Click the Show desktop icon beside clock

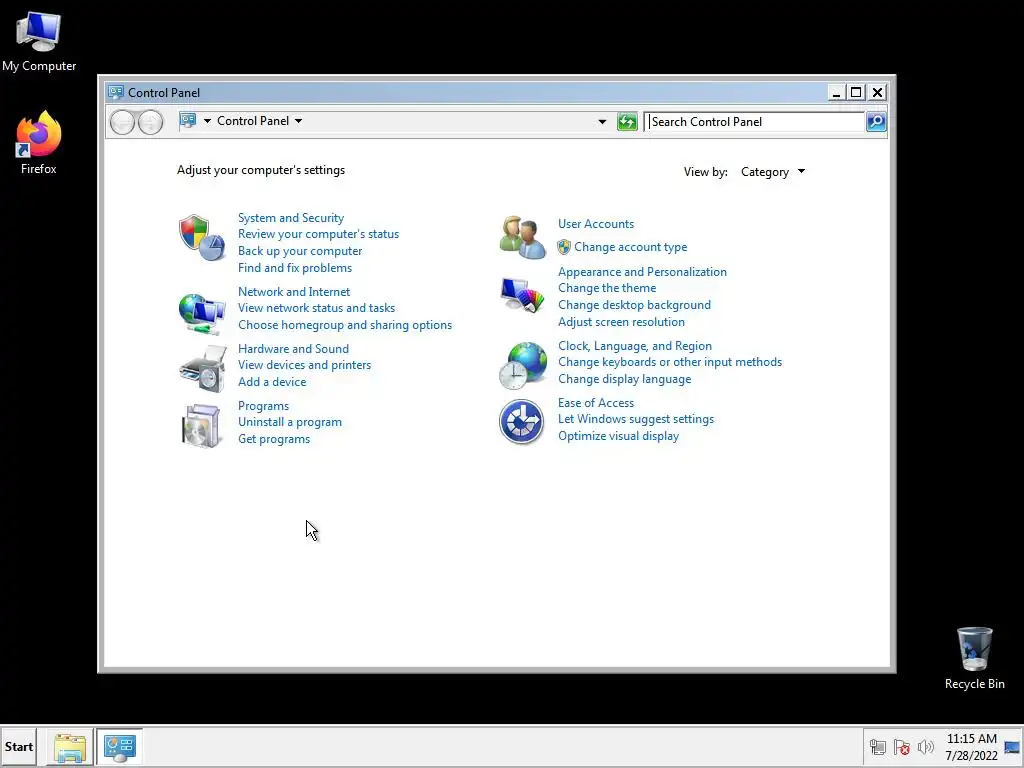pyautogui.click(x=1012, y=747)
